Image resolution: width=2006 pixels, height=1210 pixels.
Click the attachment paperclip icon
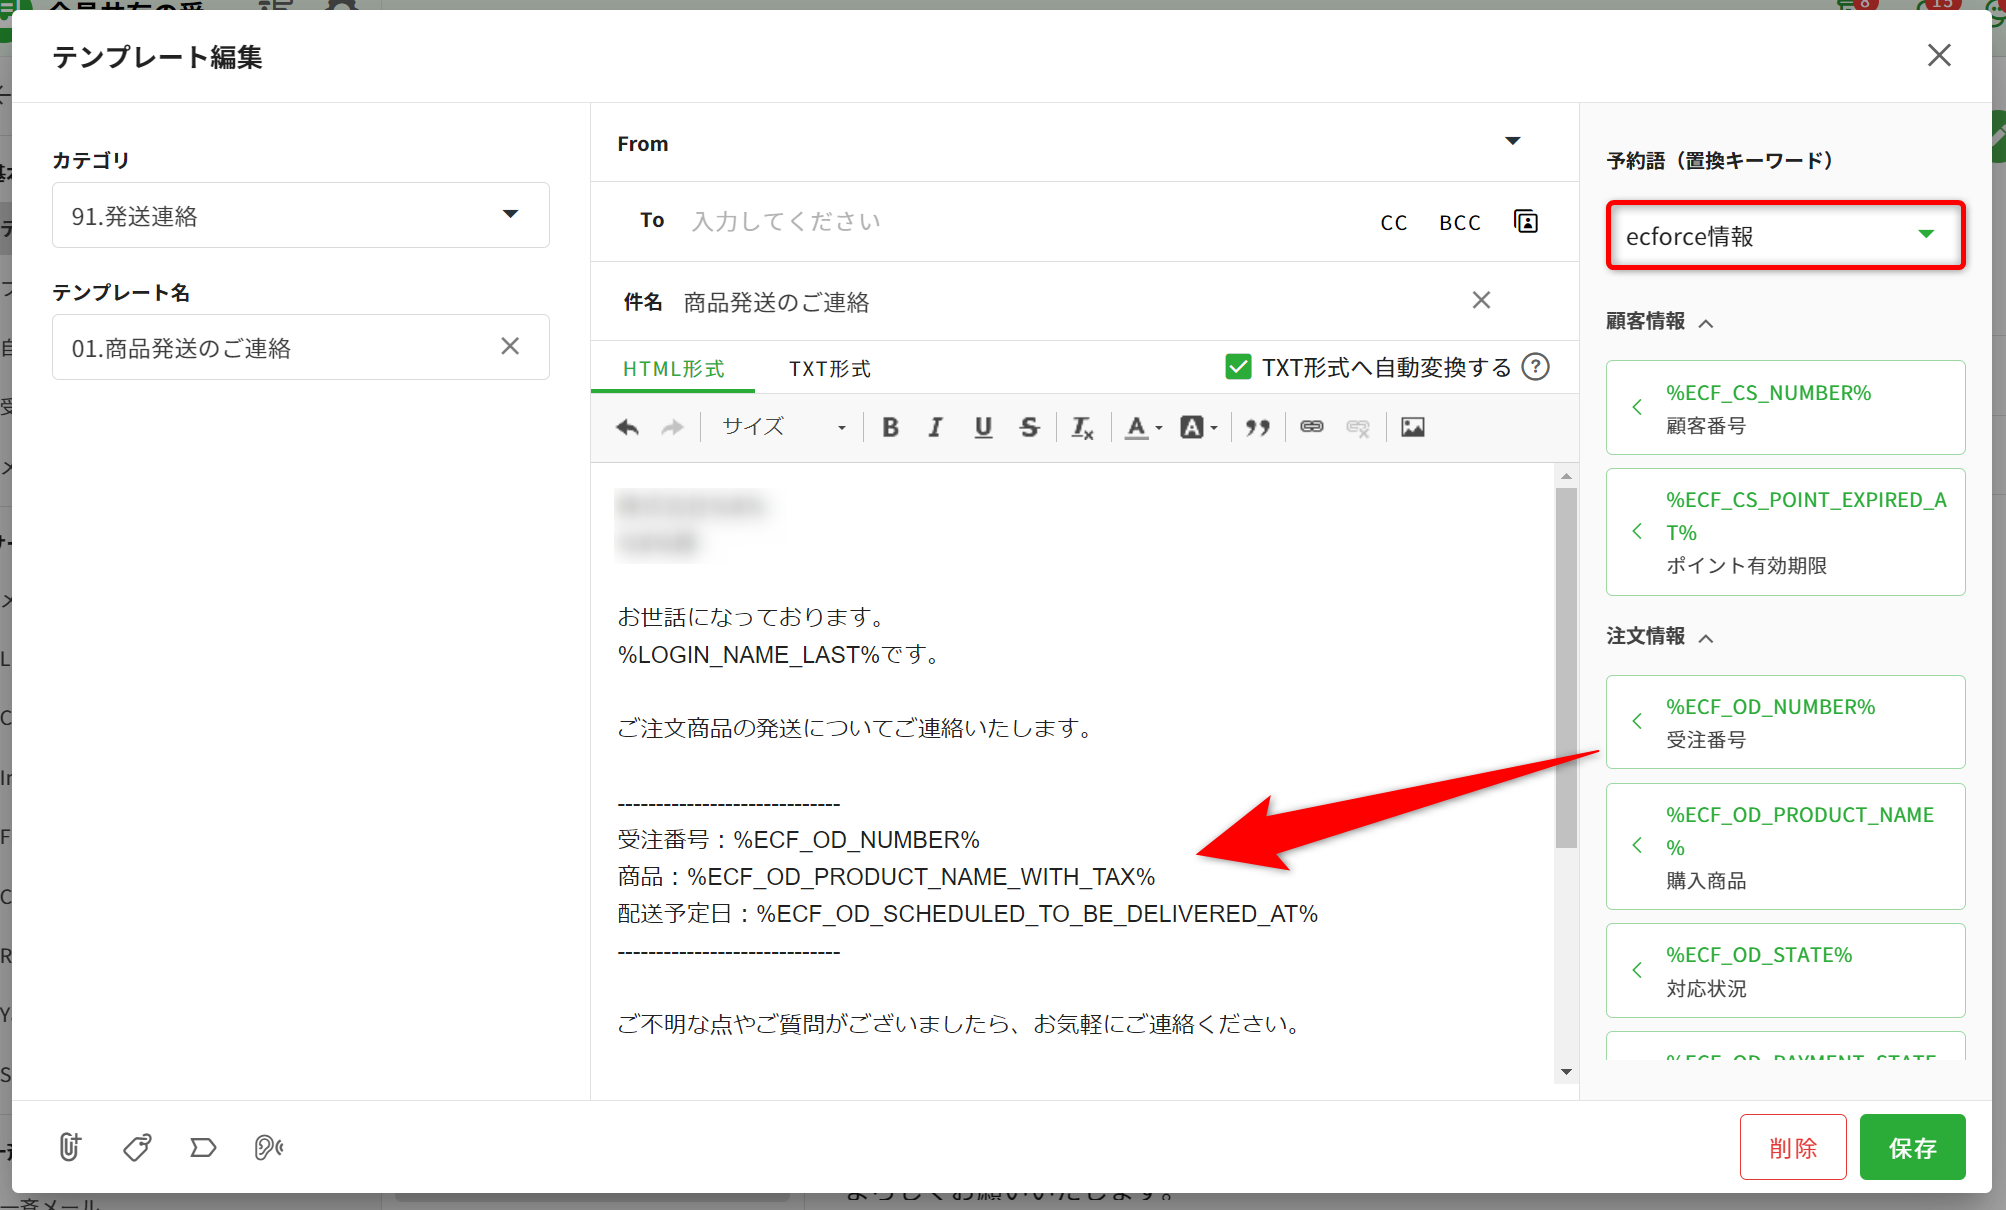pyautogui.click(x=69, y=1147)
